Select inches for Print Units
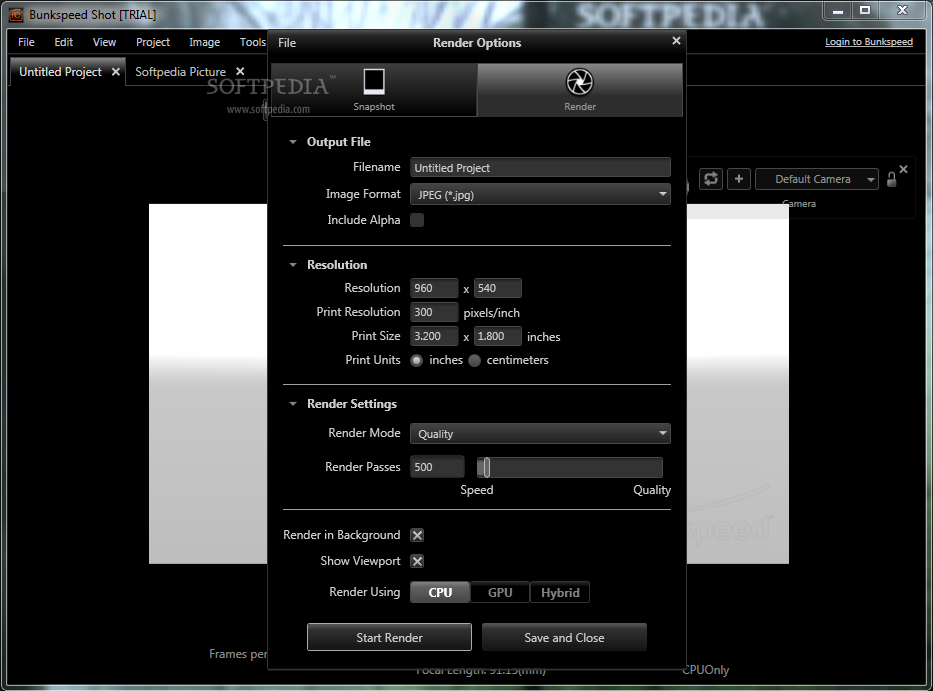Image resolution: width=933 pixels, height=691 pixels. click(x=417, y=360)
